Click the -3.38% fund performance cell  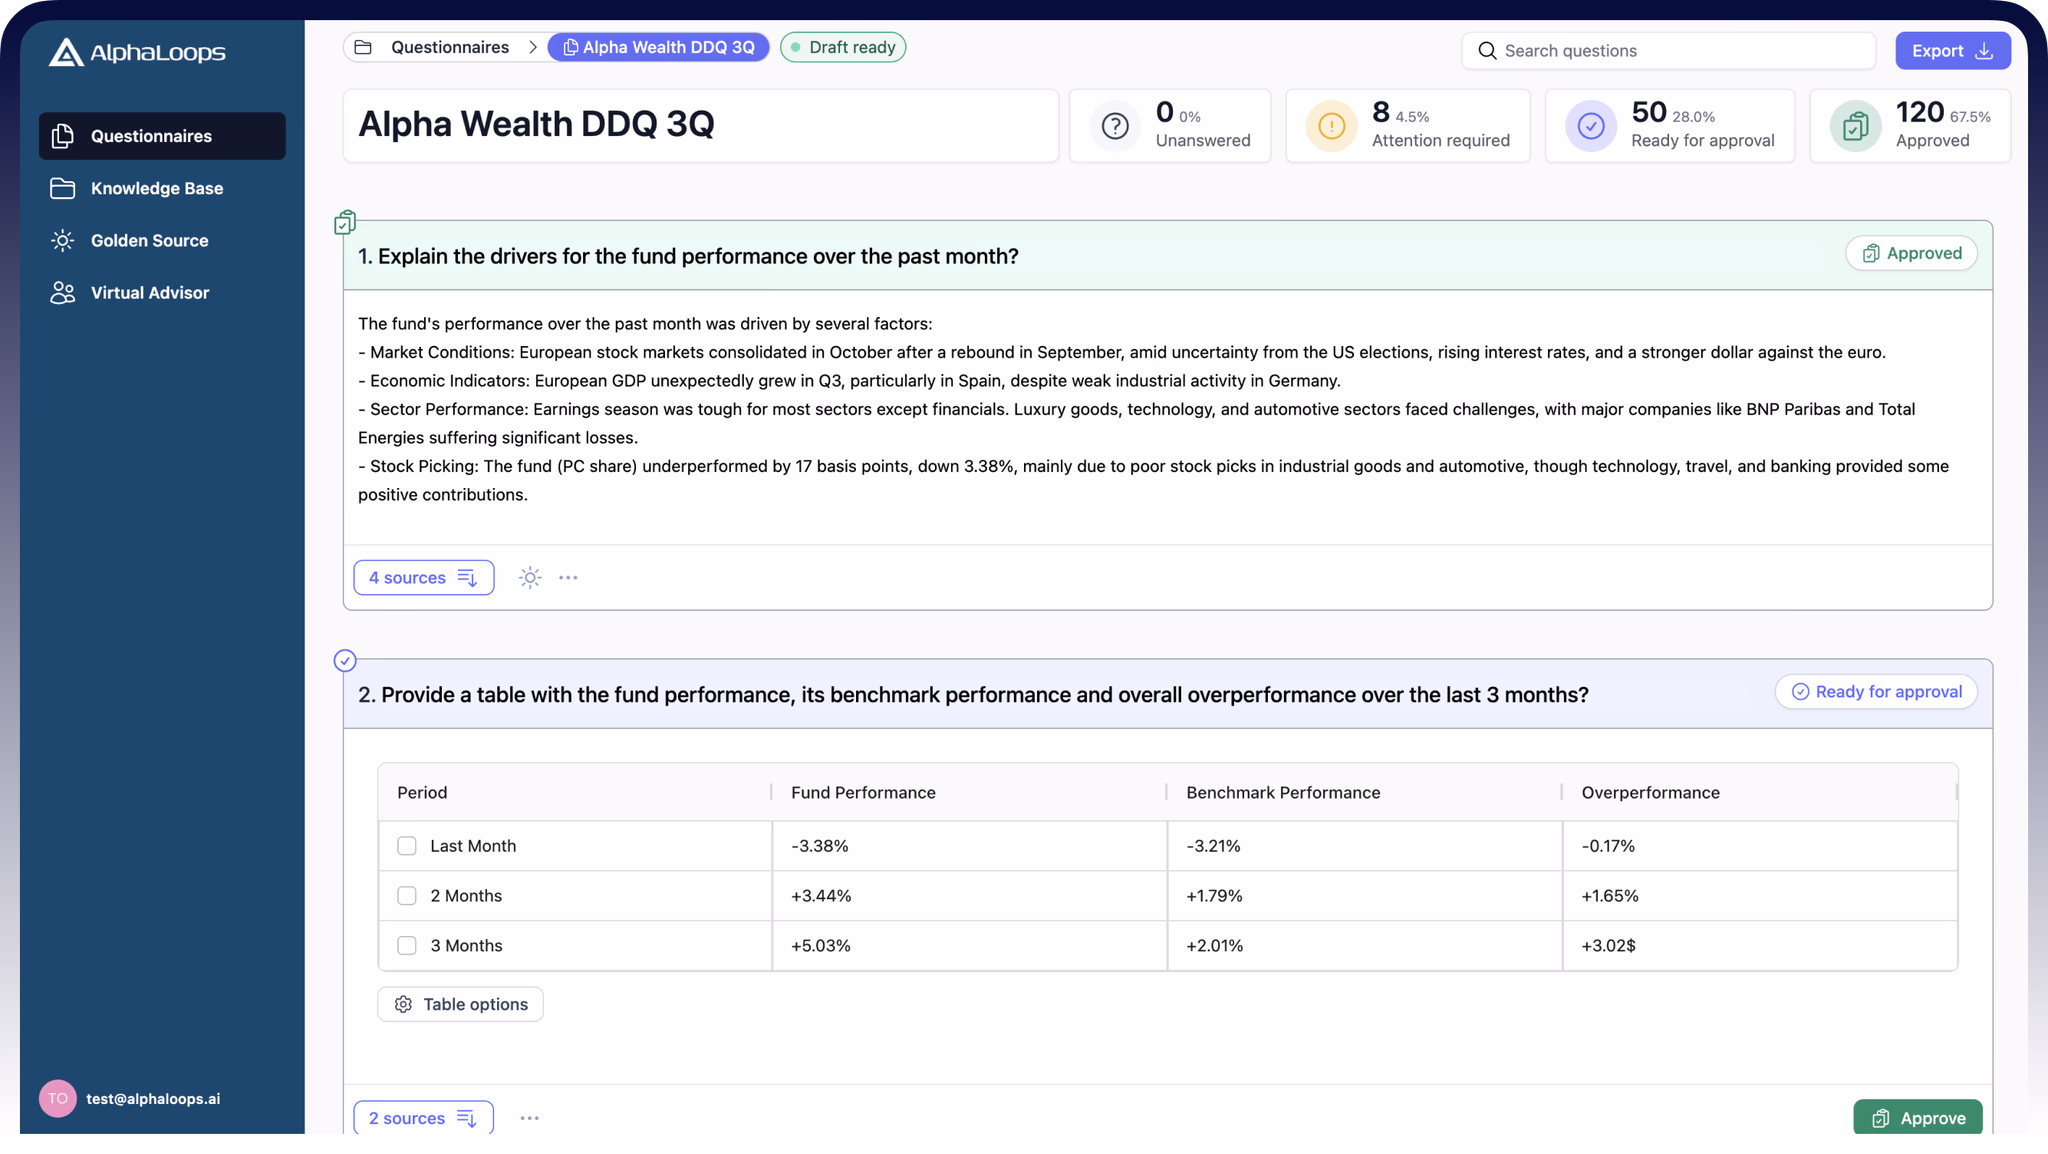click(969, 846)
